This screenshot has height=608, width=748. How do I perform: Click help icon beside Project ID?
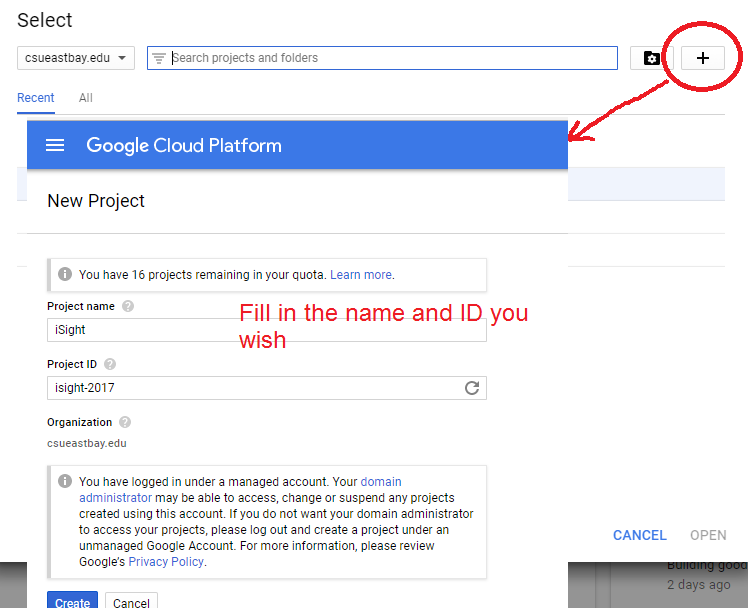tap(110, 365)
